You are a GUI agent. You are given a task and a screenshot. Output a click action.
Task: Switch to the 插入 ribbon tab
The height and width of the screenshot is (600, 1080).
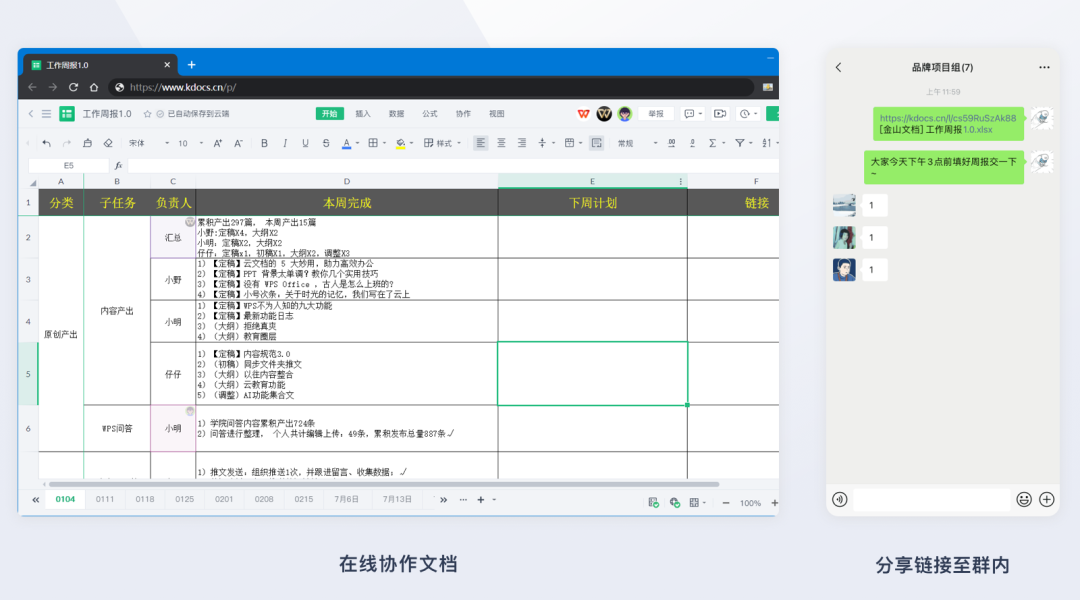(x=363, y=114)
